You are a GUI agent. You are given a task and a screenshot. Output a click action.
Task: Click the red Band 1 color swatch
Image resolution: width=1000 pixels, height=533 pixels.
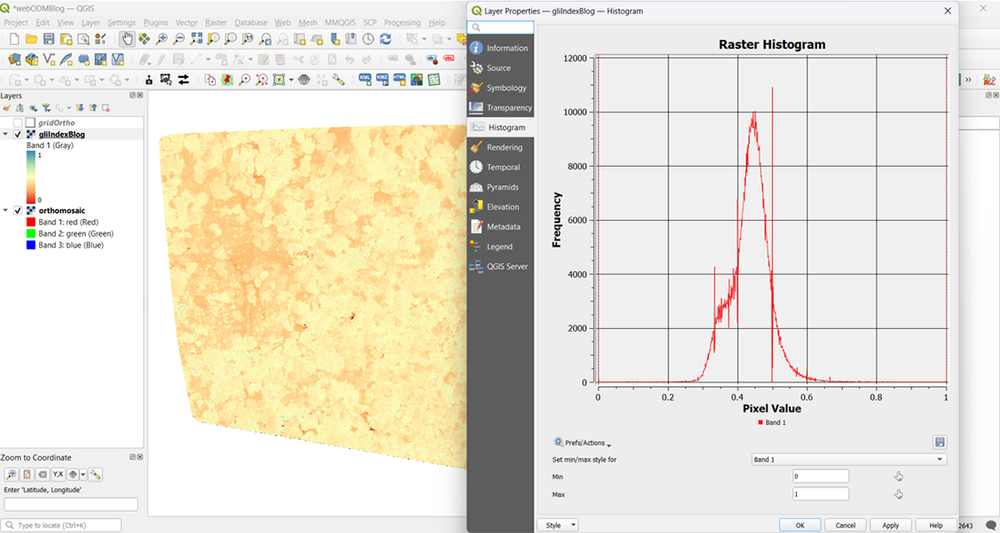click(x=31, y=223)
